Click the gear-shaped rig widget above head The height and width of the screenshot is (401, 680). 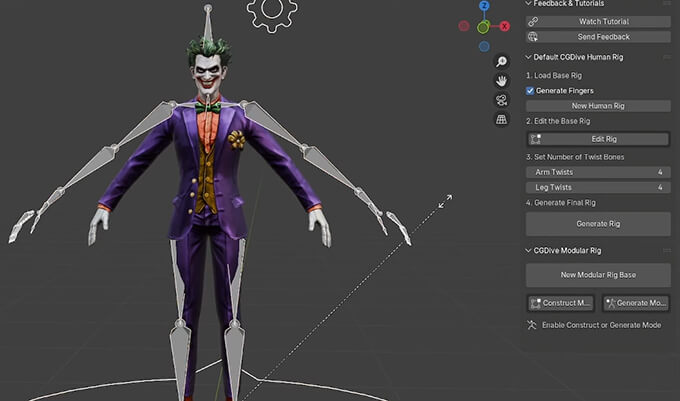pos(271,12)
